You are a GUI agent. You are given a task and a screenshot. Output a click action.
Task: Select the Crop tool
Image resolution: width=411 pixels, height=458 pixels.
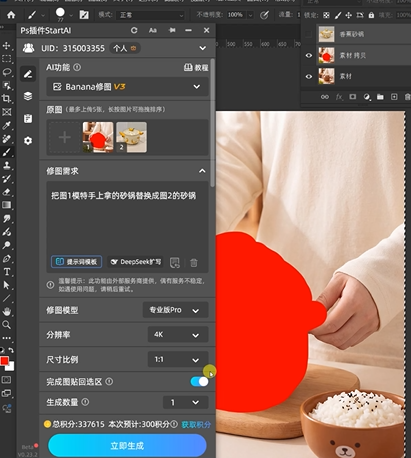coord(6,98)
